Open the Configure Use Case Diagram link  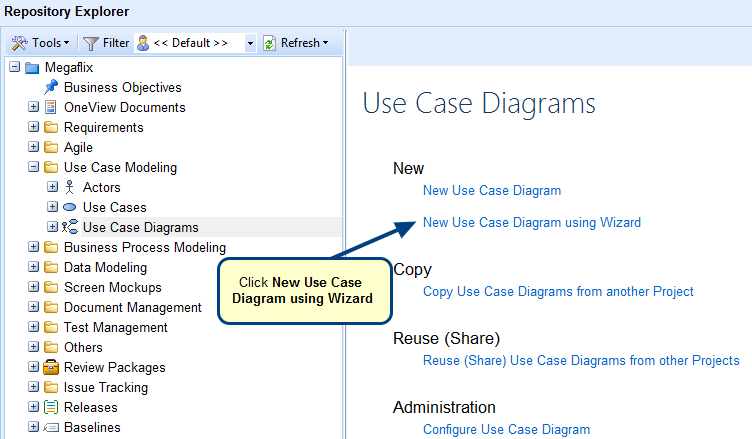point(506,429)
